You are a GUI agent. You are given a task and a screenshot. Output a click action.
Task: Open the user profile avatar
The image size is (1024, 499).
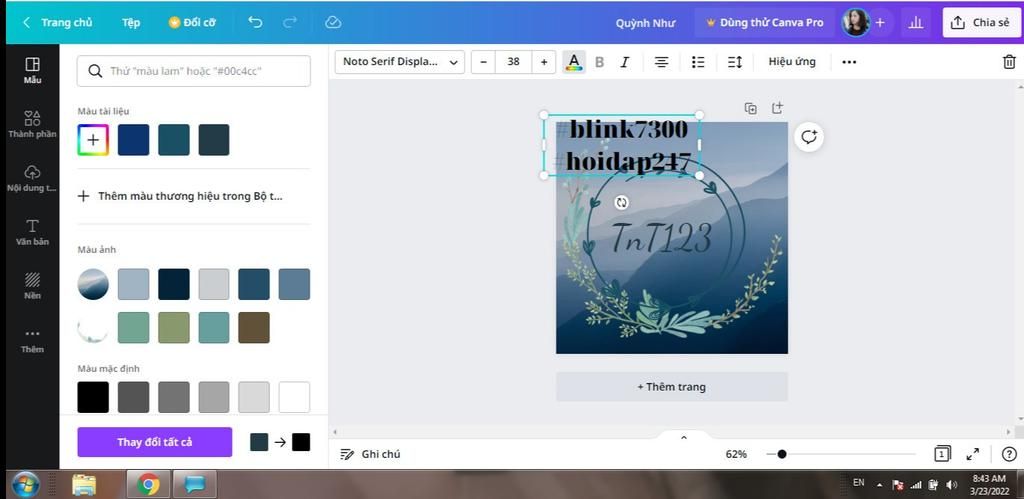point(855,22)
